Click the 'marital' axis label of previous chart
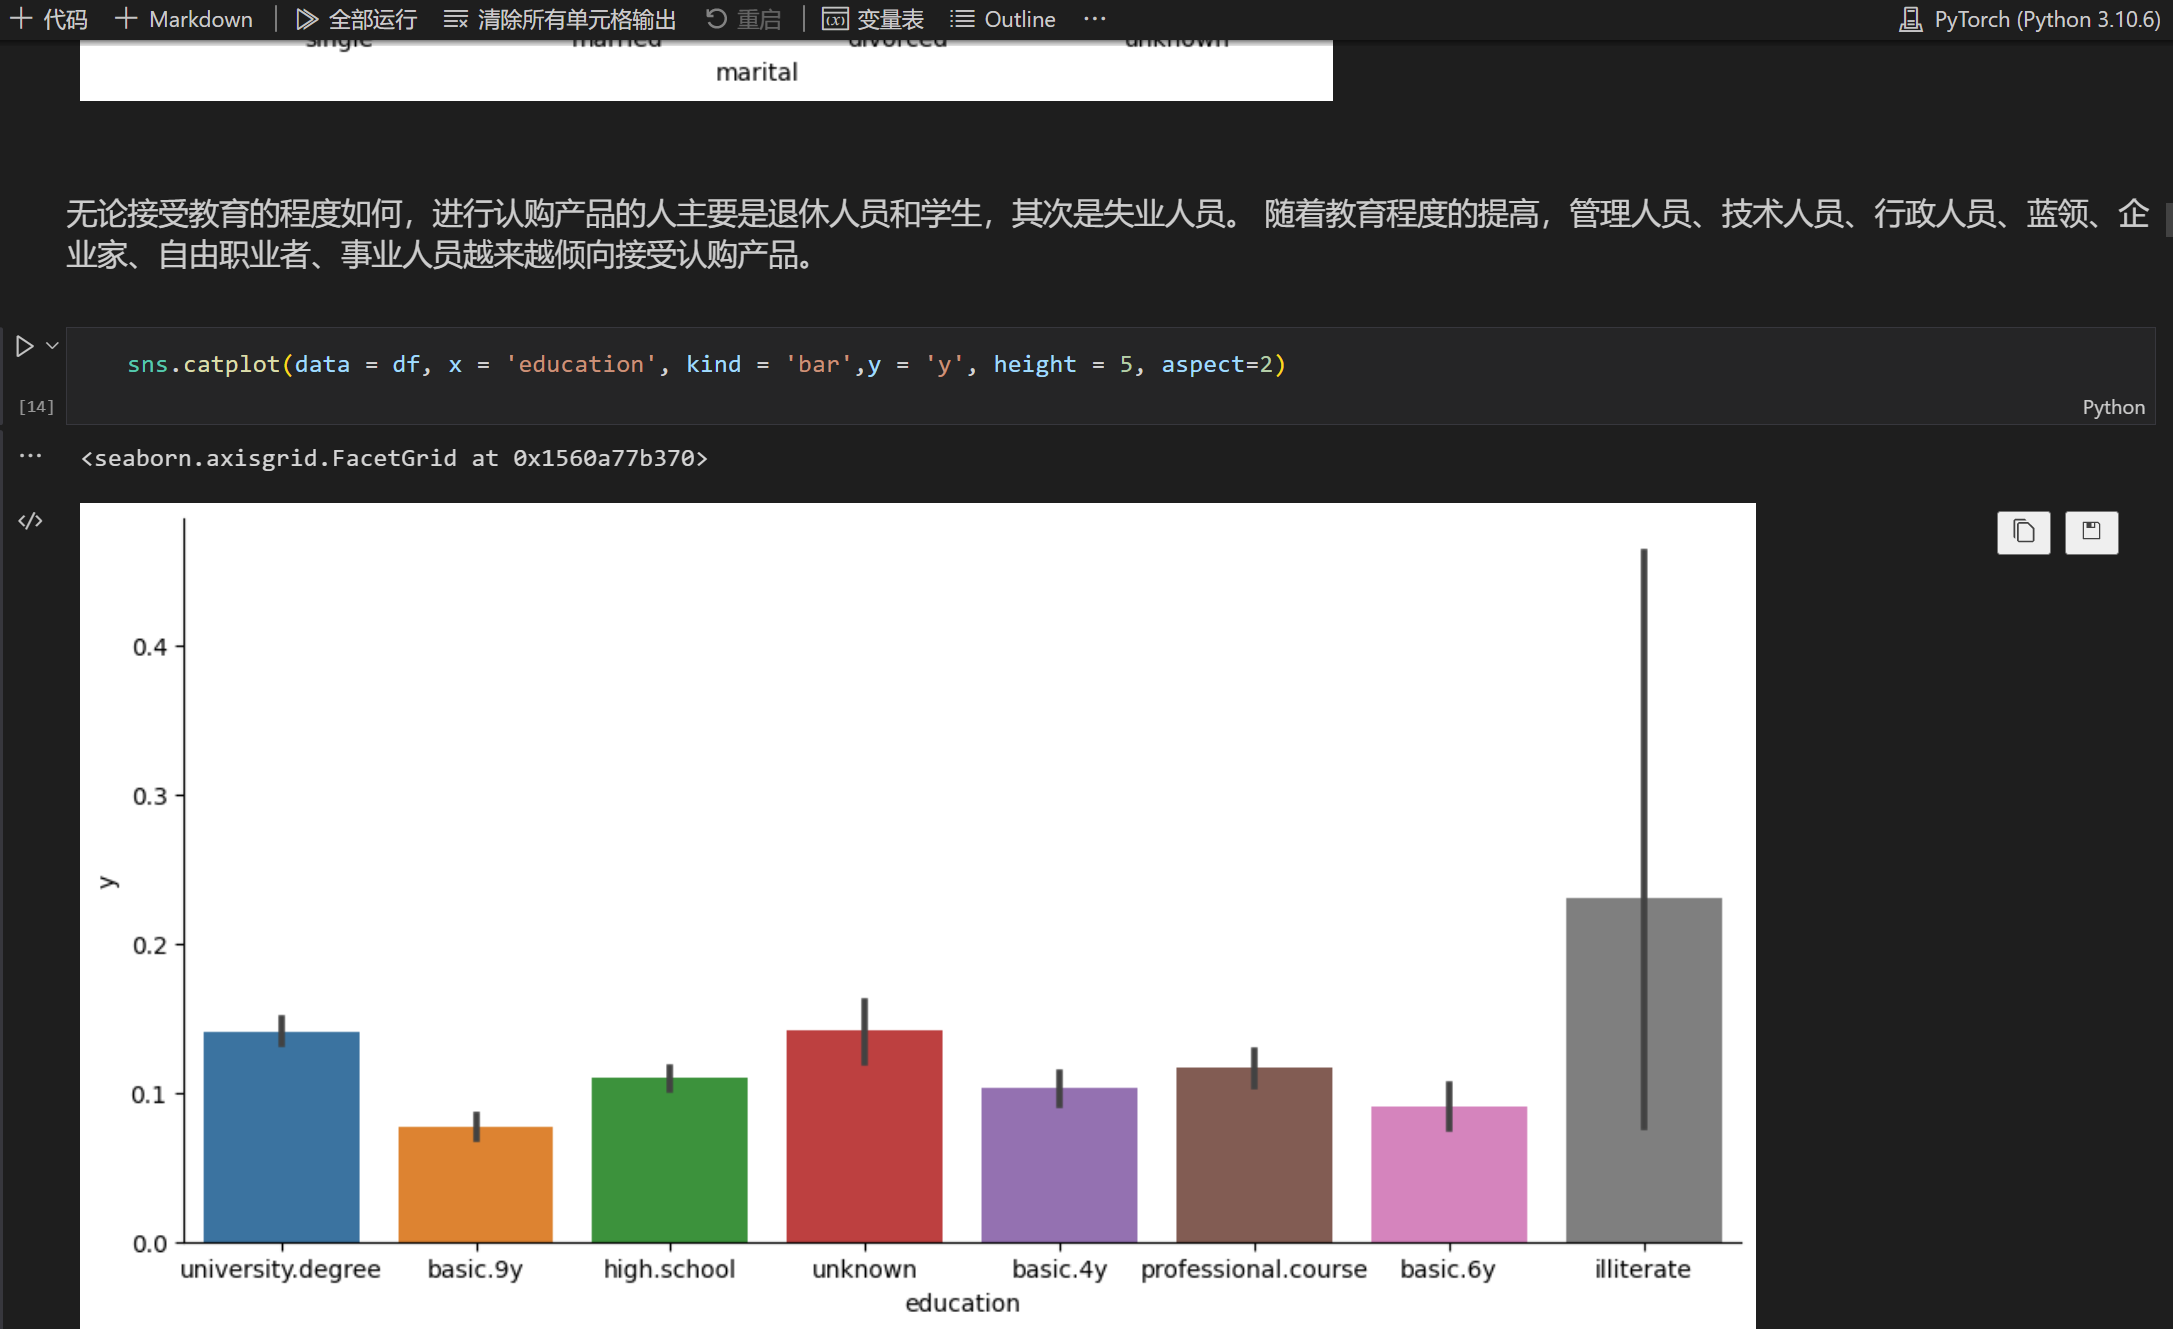 coord(757,72)
